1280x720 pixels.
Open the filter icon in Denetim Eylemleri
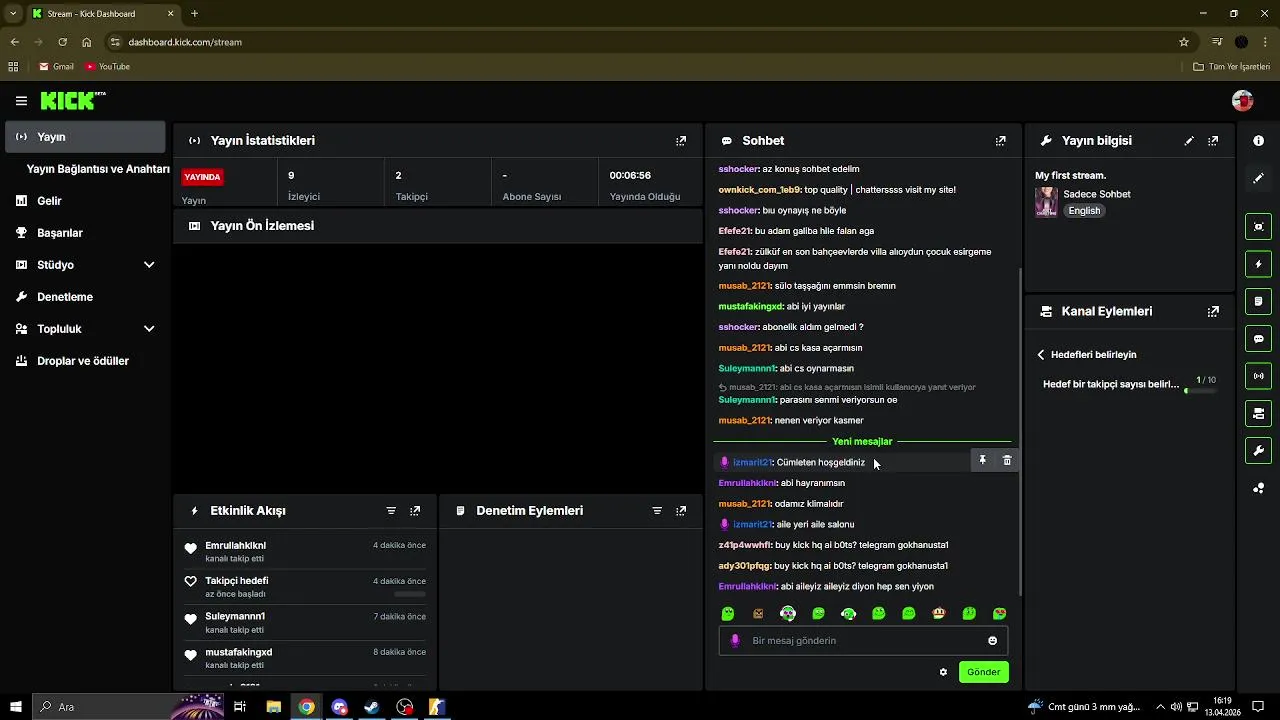click(657, 511)
